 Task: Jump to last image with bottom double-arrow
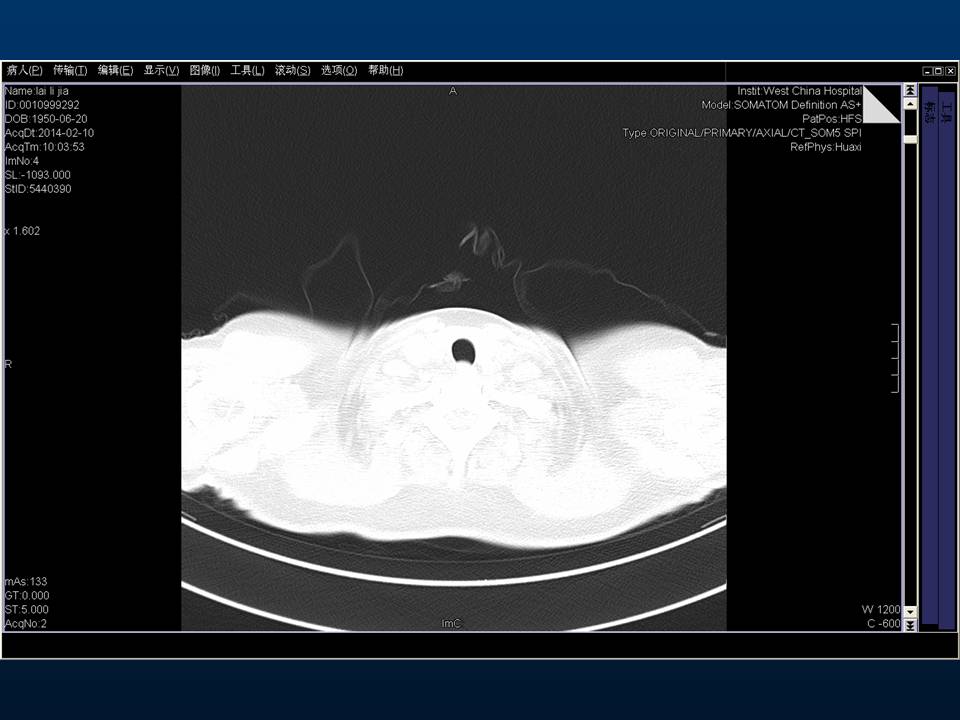(x=910, y=625)
